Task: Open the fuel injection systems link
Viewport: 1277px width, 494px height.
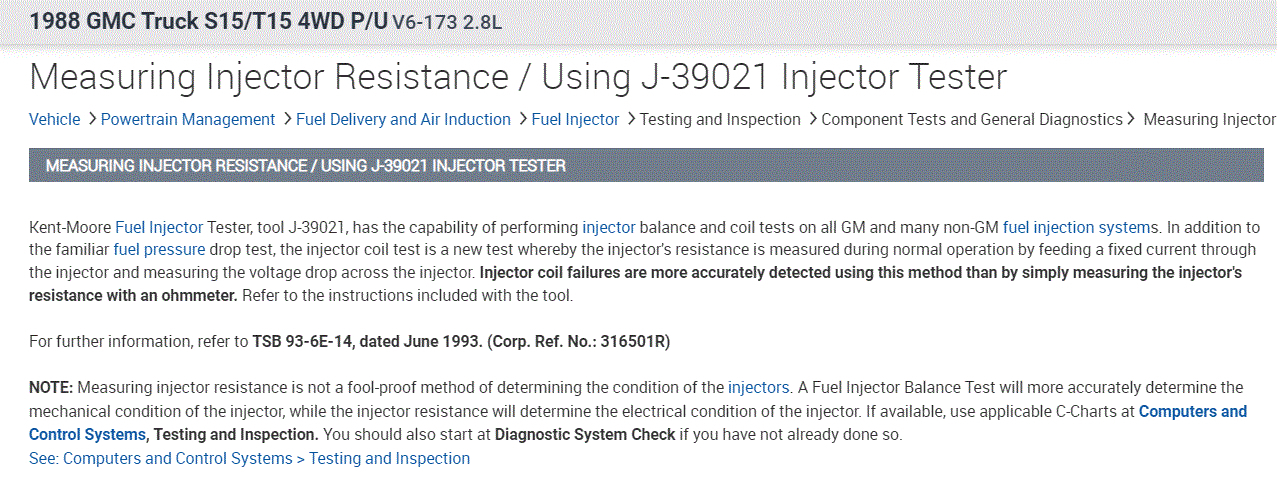Action: [1080, 227]
